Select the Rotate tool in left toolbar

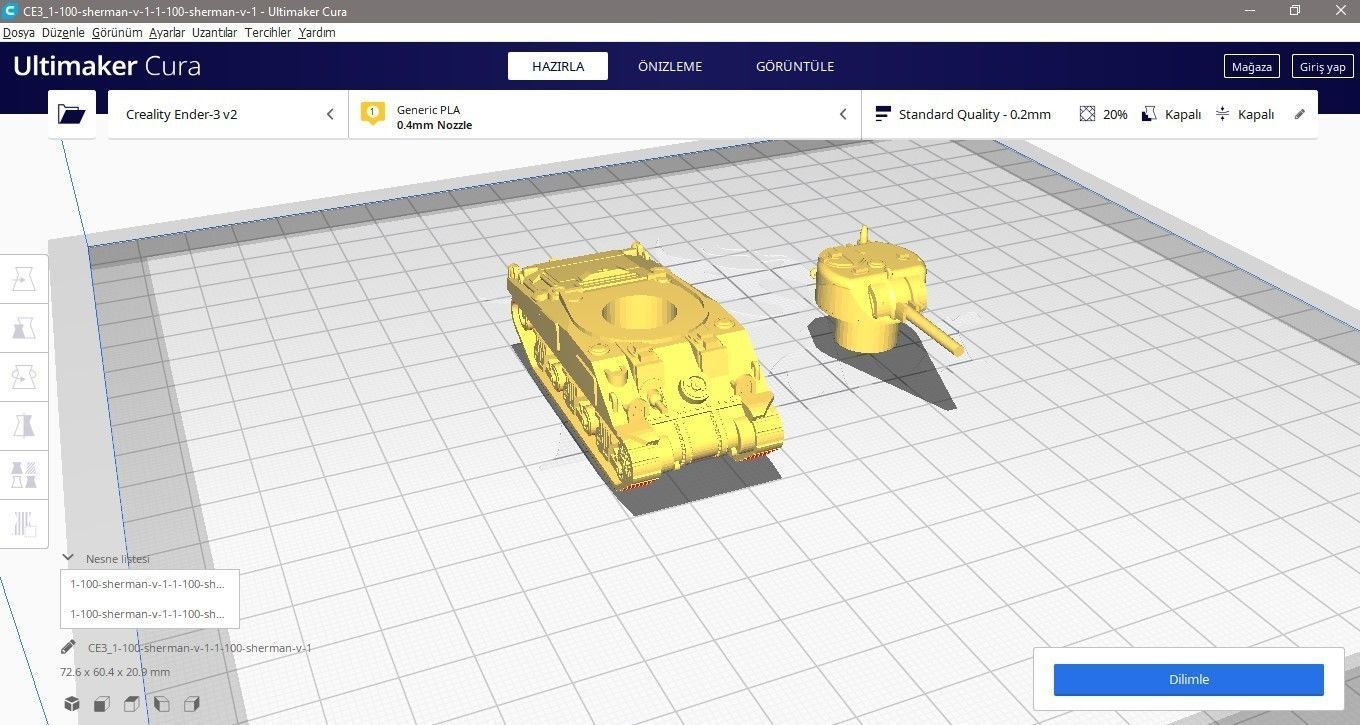24,377
